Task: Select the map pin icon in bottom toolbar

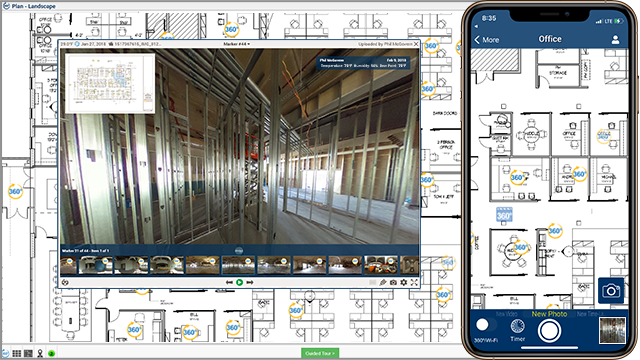Action: [40, 353]
